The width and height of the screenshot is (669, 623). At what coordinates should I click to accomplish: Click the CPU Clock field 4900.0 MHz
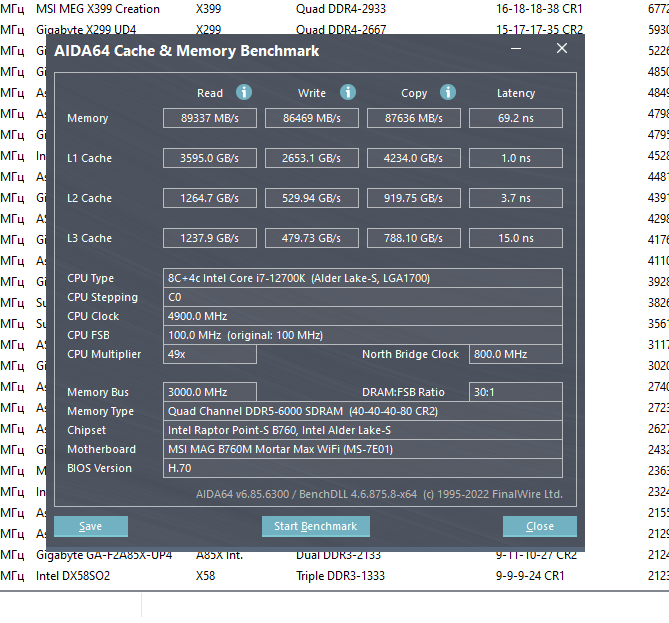pos(363,316)
